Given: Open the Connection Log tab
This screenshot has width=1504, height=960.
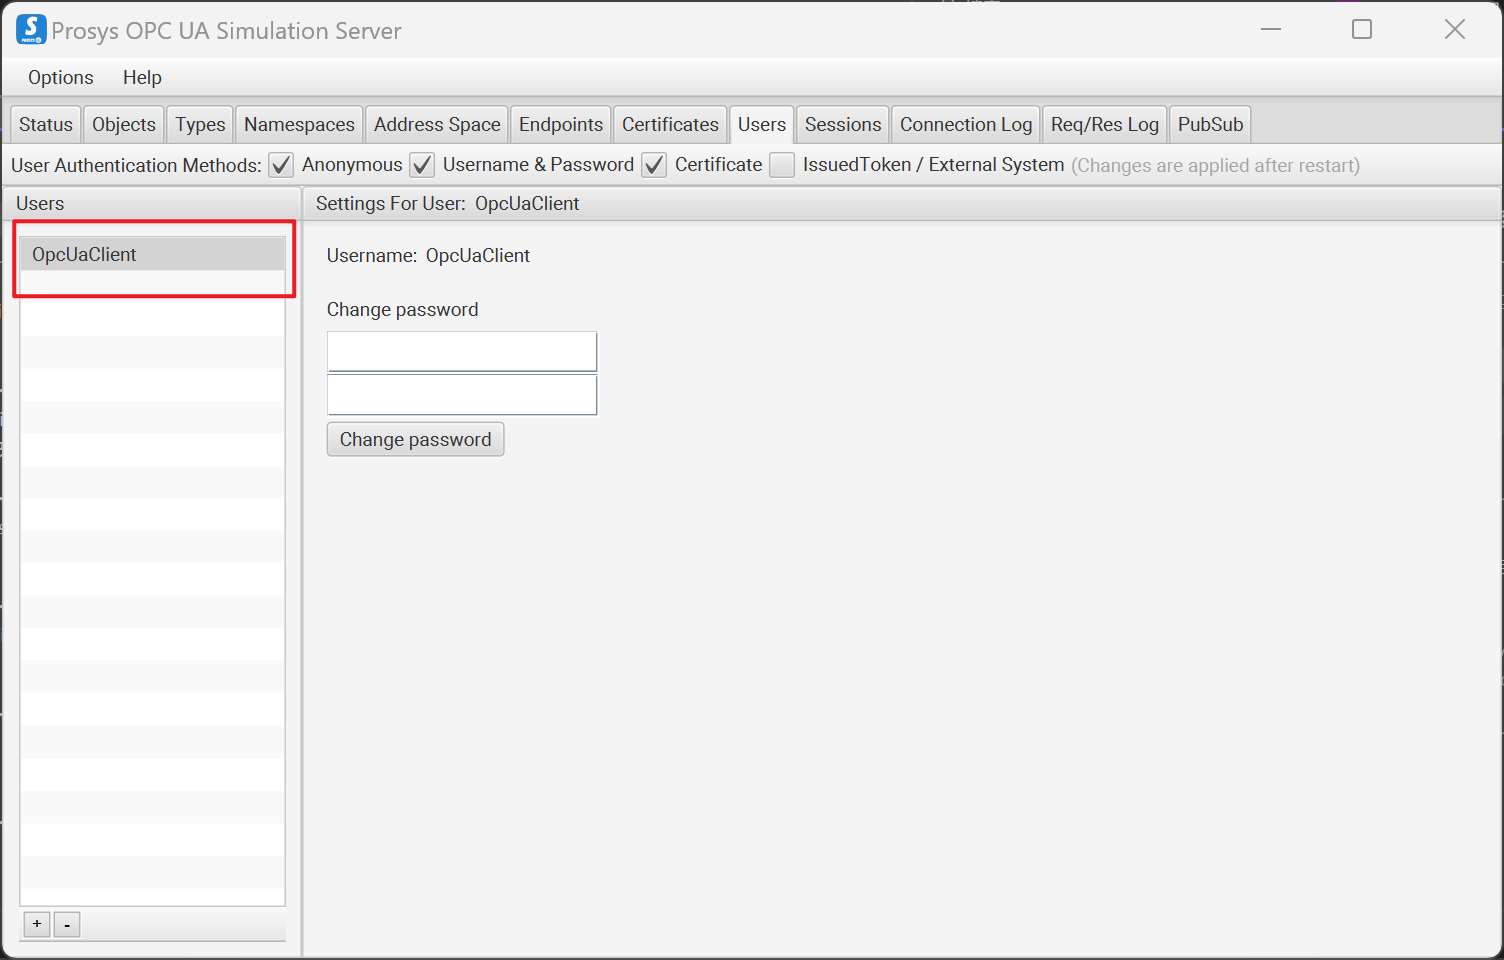Looking at the screenshot, I should point(966,125).
